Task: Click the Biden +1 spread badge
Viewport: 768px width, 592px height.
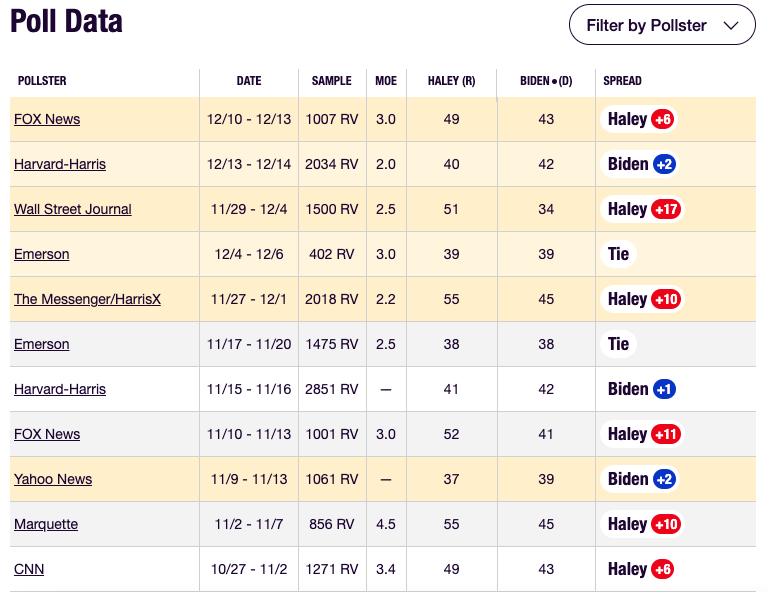Action: point(640,389)
